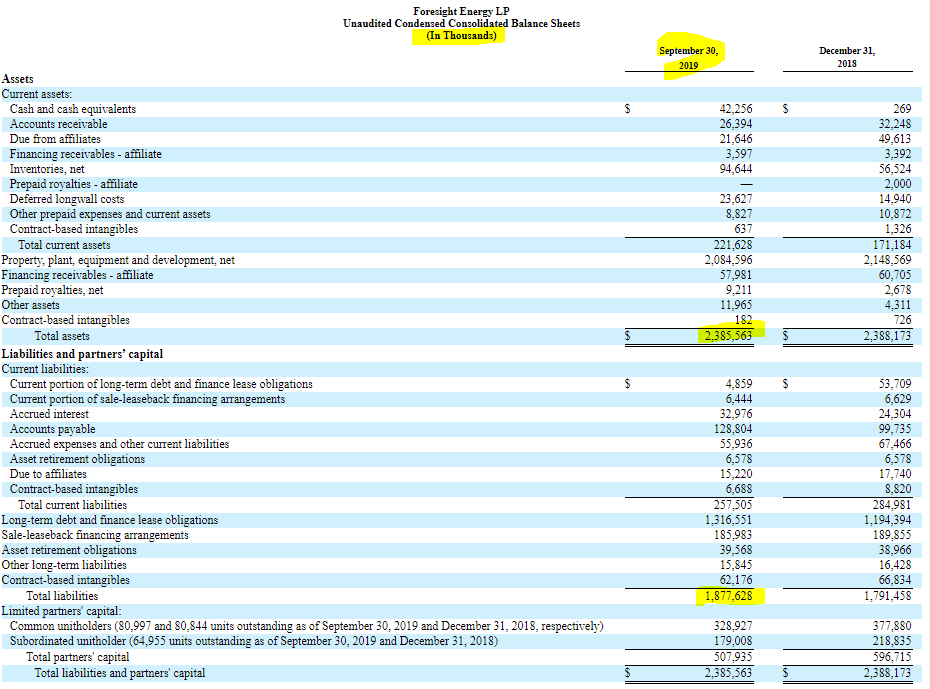The image size is (930, 689).
Task: Select the 257,505 total current liabilities value
Action: point(732,505)
